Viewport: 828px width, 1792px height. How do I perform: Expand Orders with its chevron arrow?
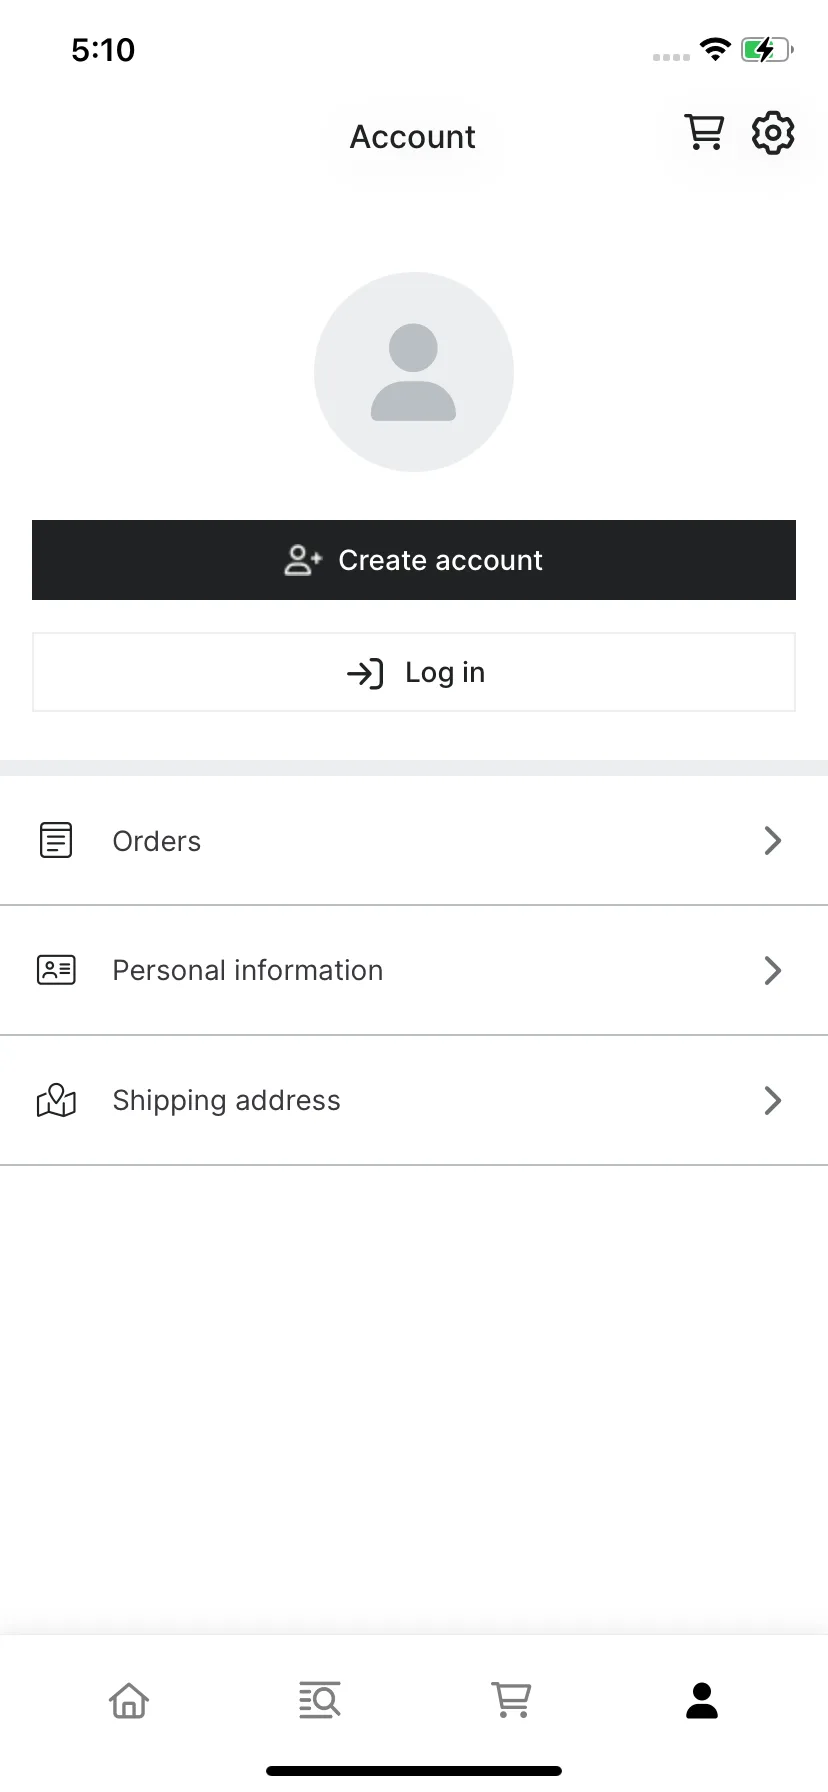(x=772, y=840)
